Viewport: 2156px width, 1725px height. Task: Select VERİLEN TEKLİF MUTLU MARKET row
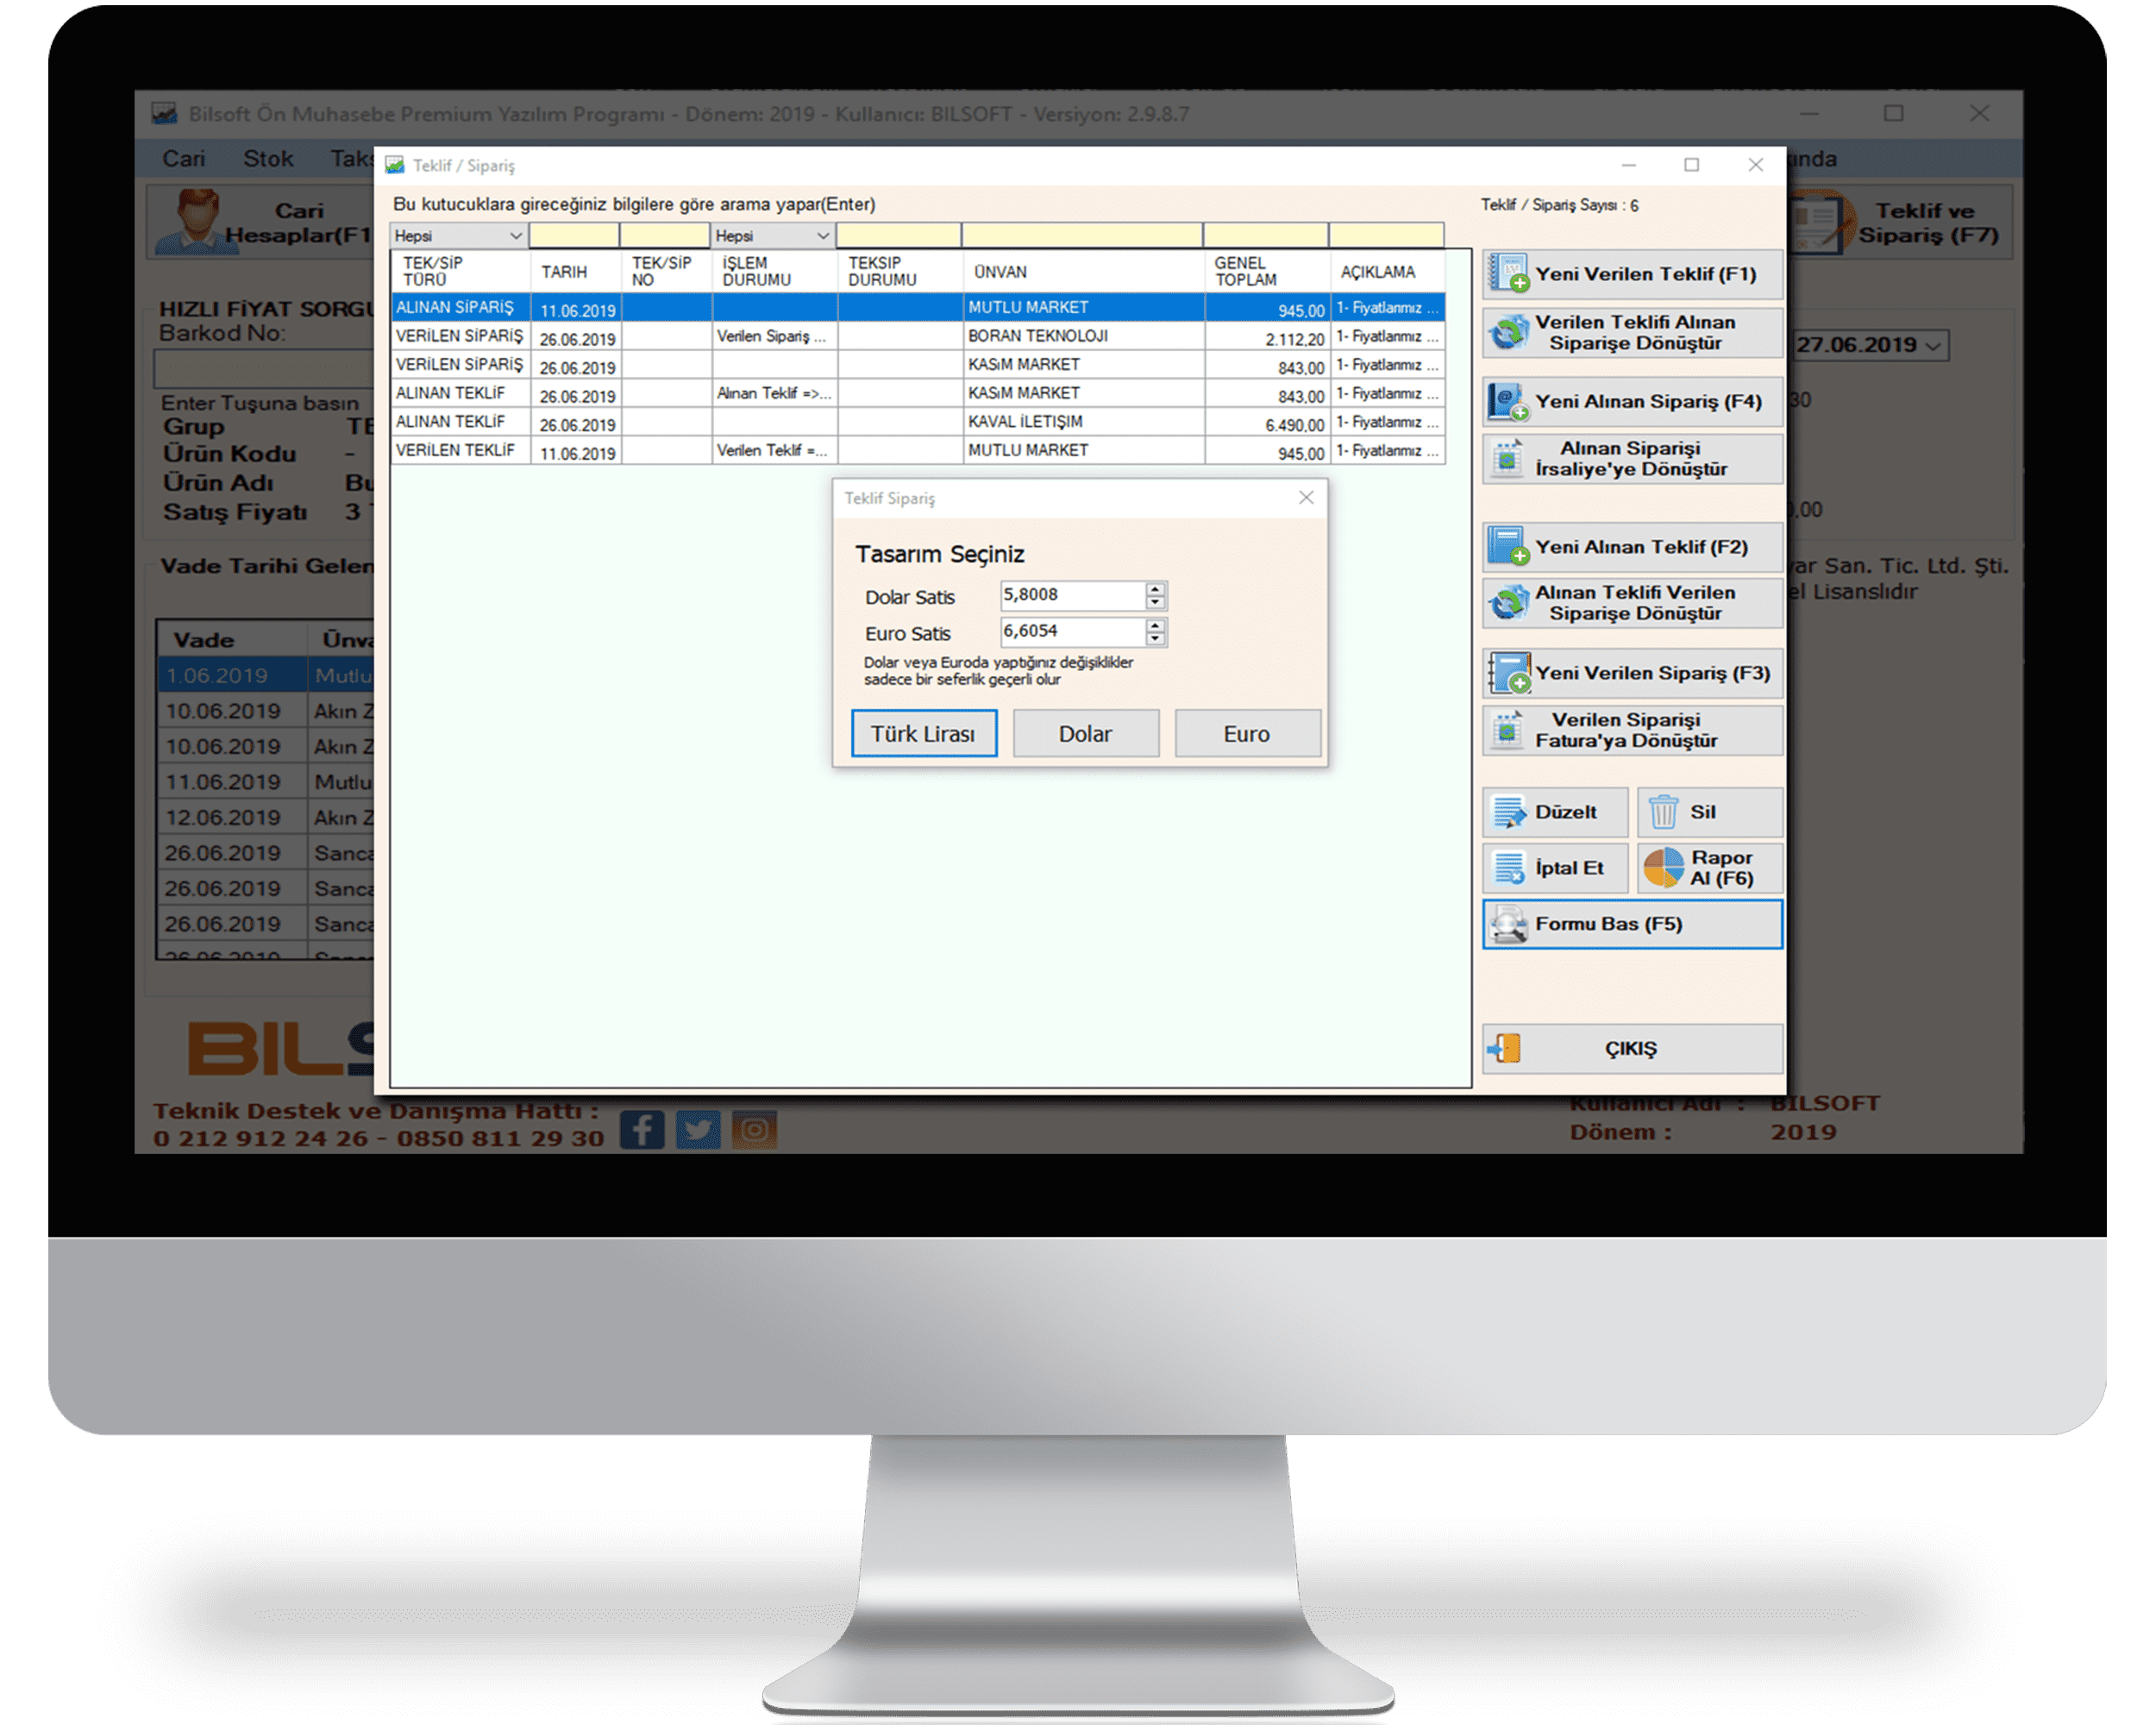[x=917, y=451]
